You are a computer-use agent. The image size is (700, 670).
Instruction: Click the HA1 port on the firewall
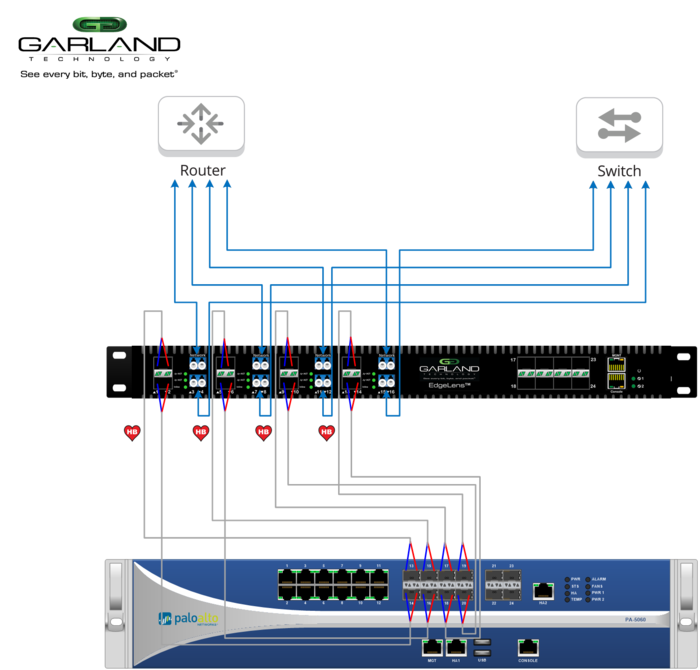458,648
